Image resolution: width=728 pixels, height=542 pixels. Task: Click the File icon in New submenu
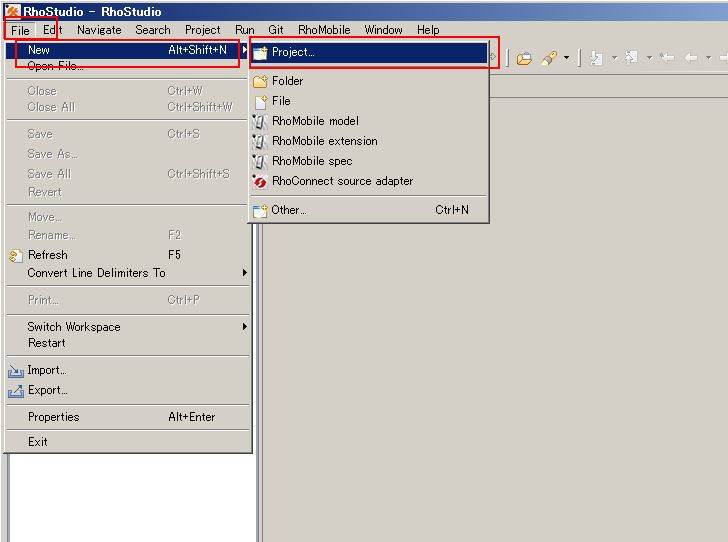[x=261, y=102]
